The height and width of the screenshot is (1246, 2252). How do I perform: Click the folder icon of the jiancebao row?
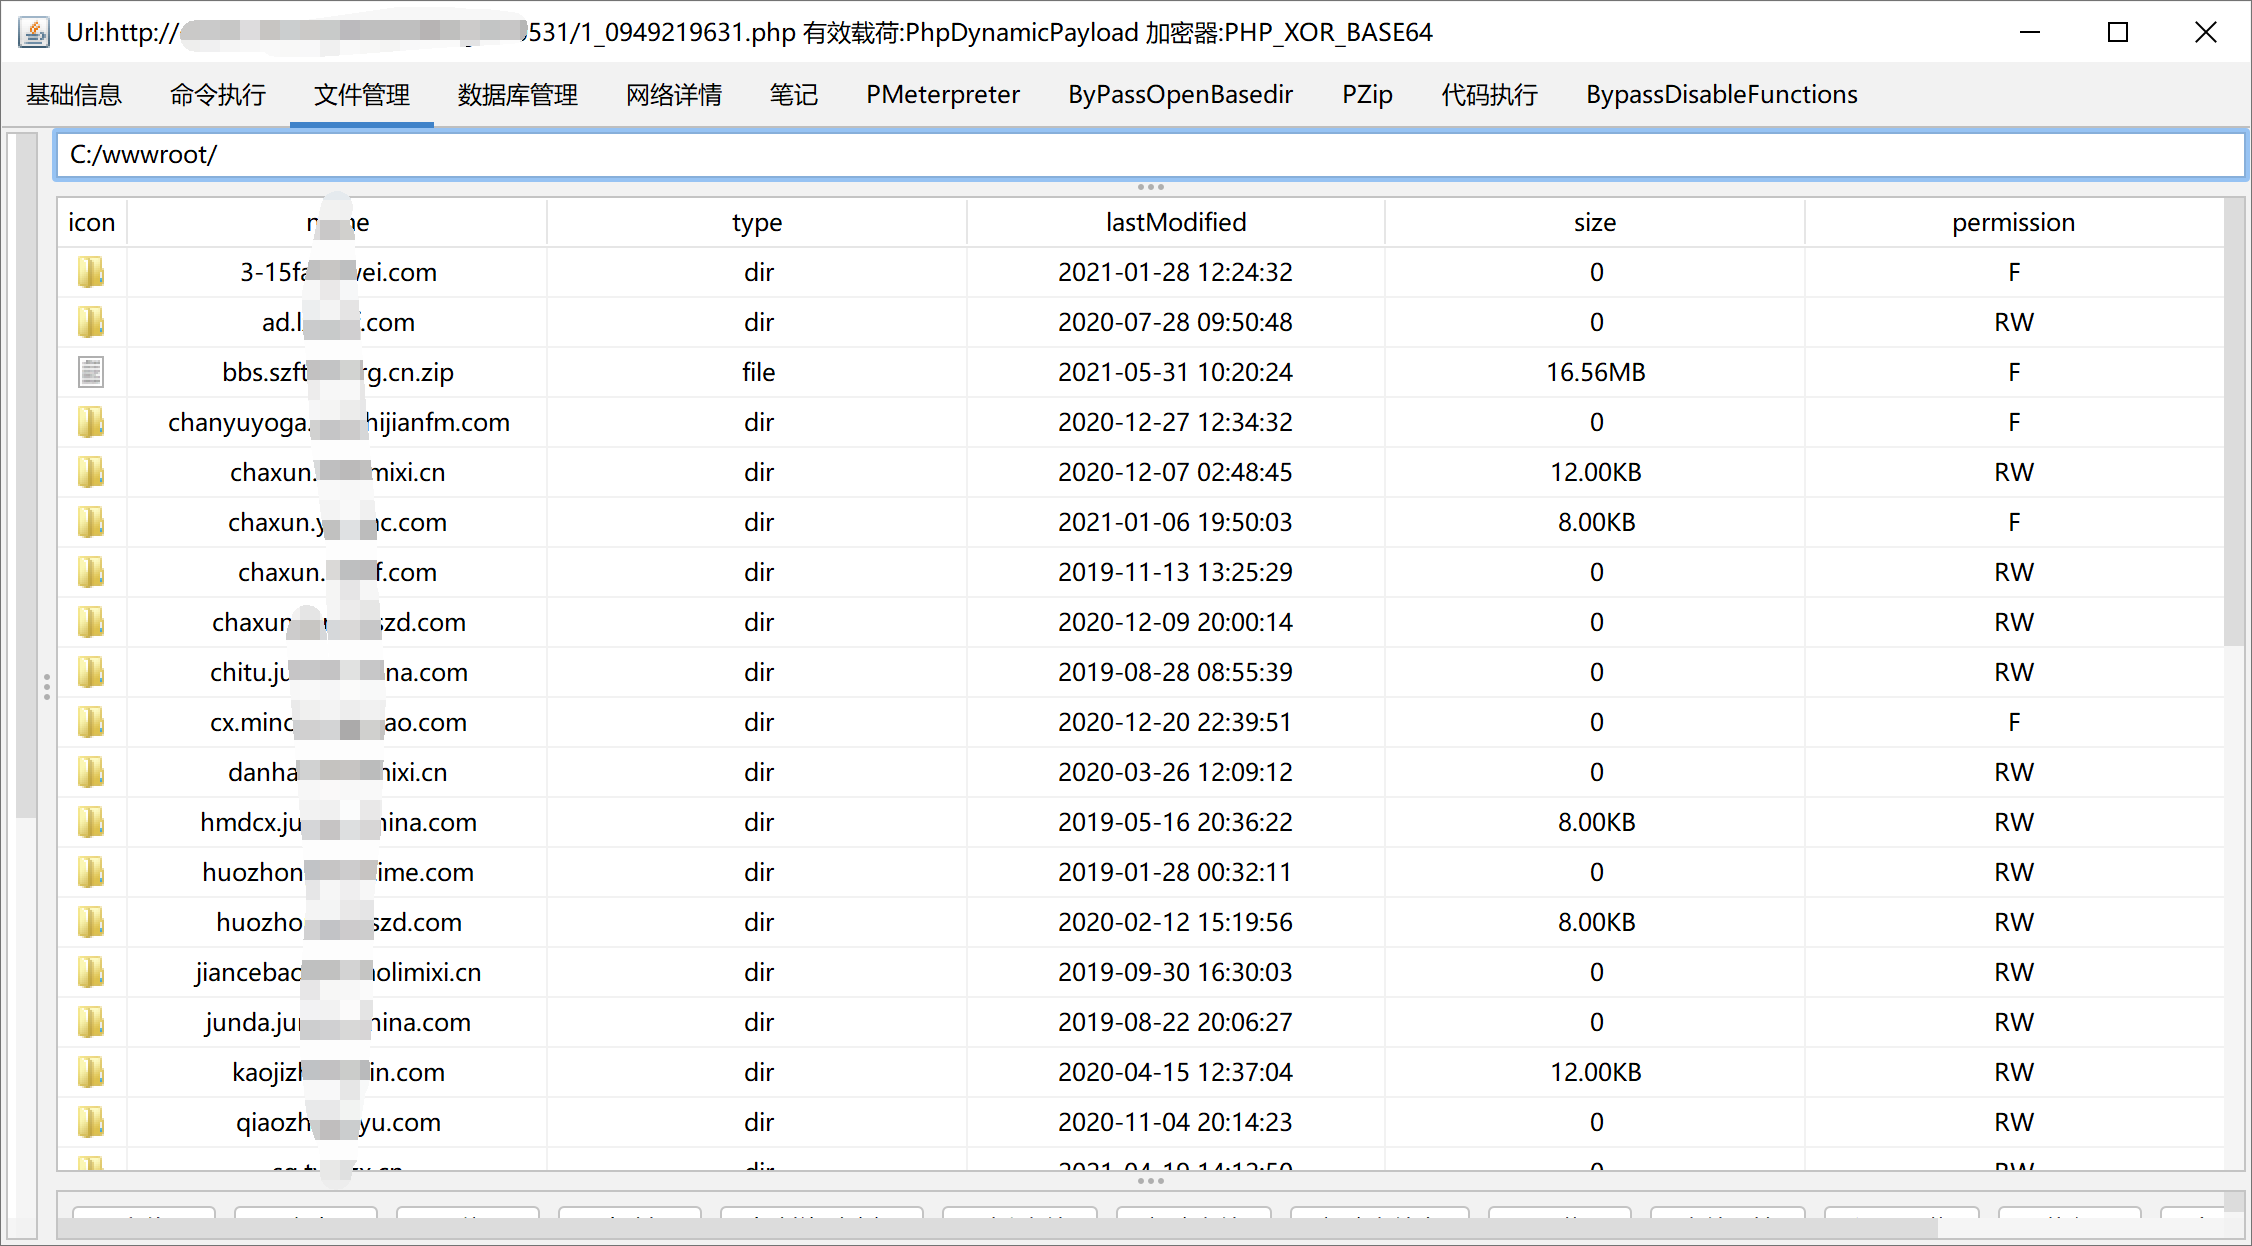[91, 972]
